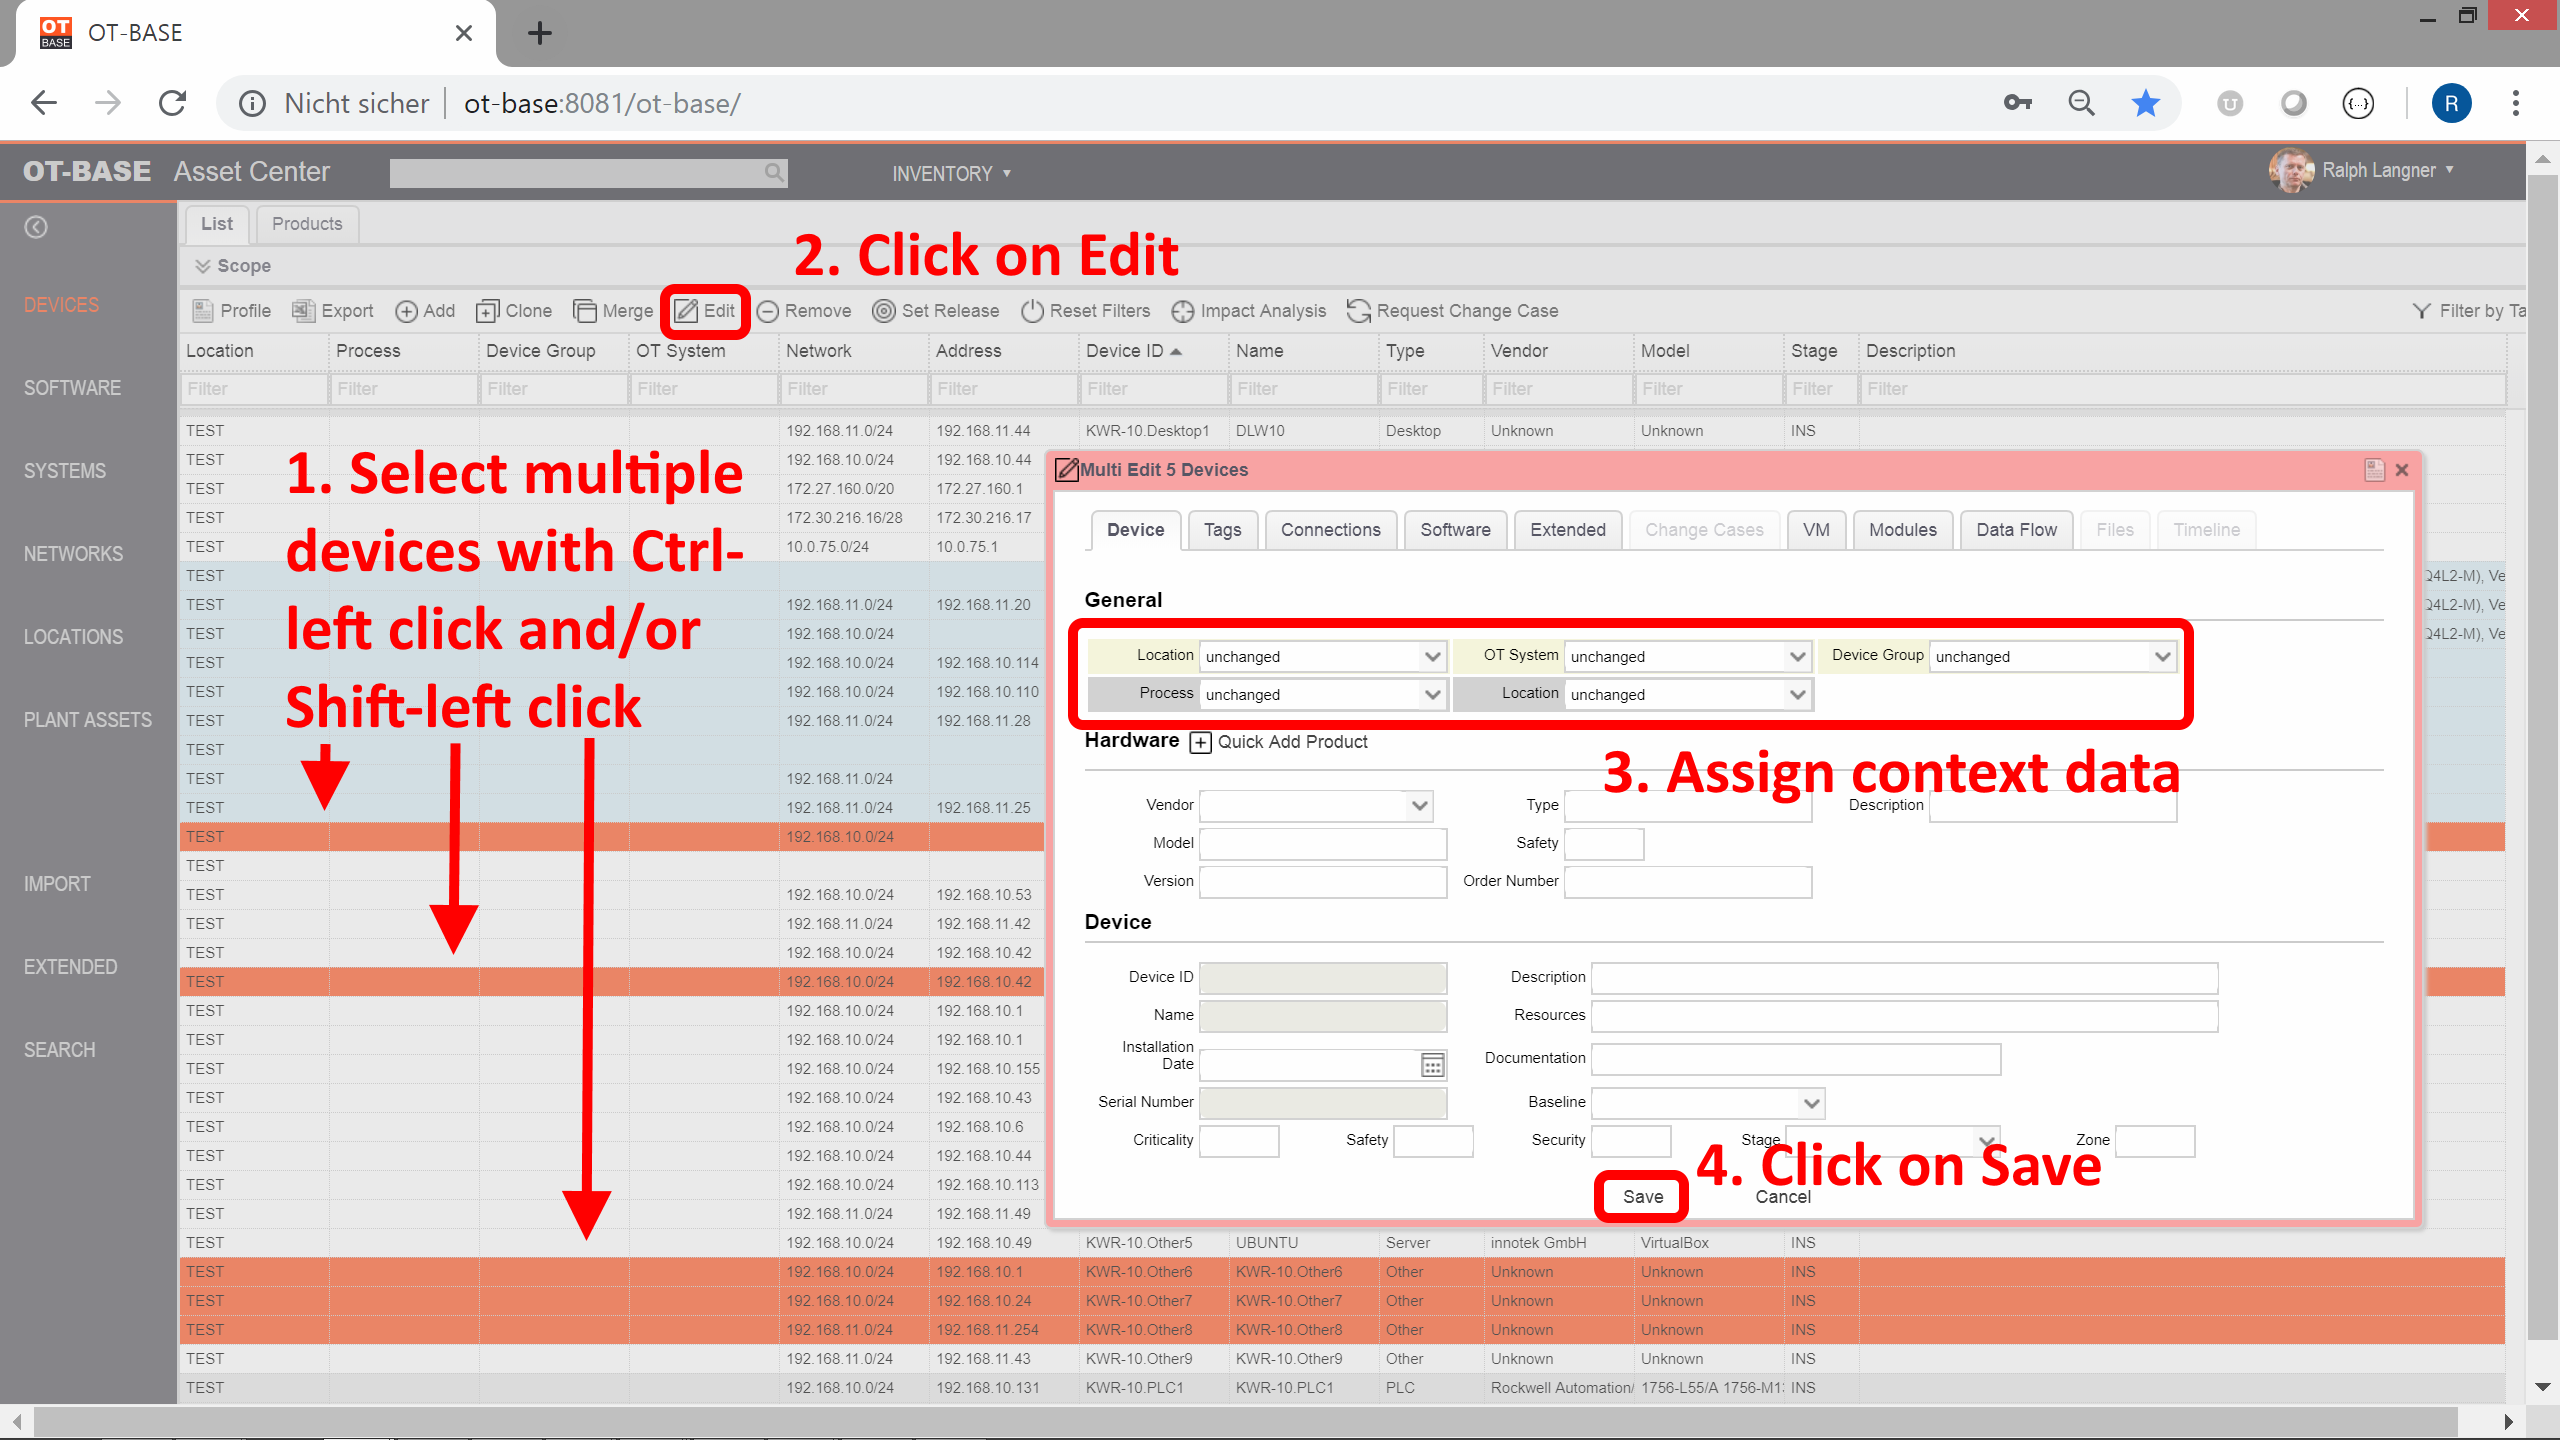The height and width of the screenshot is (1440, 2560).
Task: Go to SOFTWARE in the sidebar
Action: (72, 388)
